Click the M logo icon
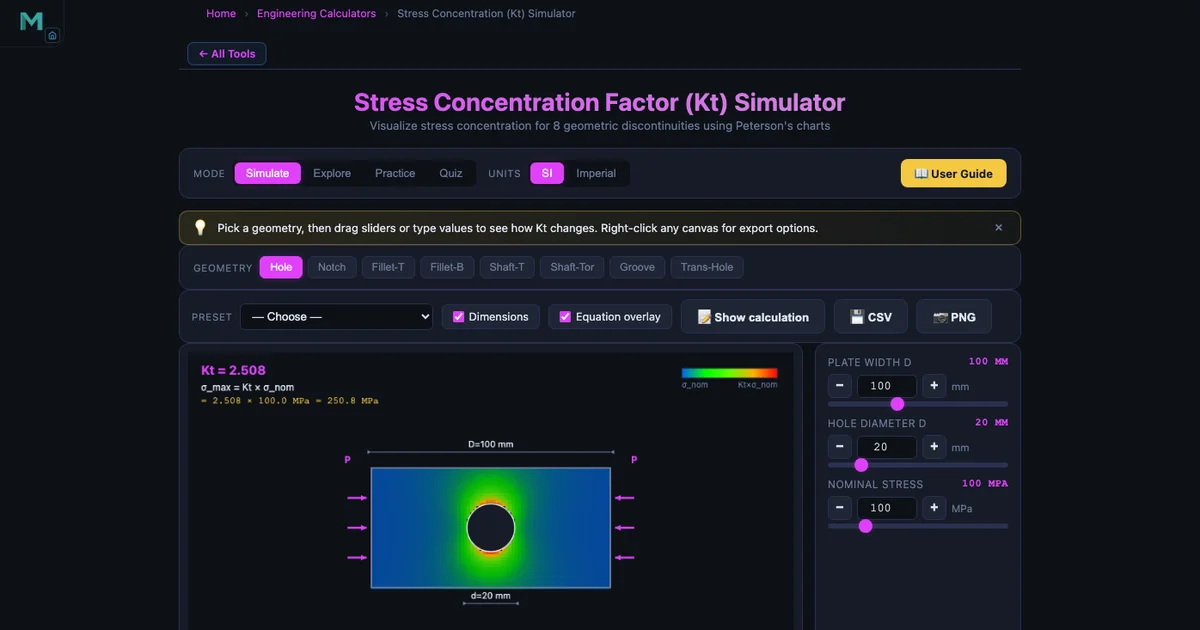This screenshot has height=630, width=1200. click(x=31, y=21)
